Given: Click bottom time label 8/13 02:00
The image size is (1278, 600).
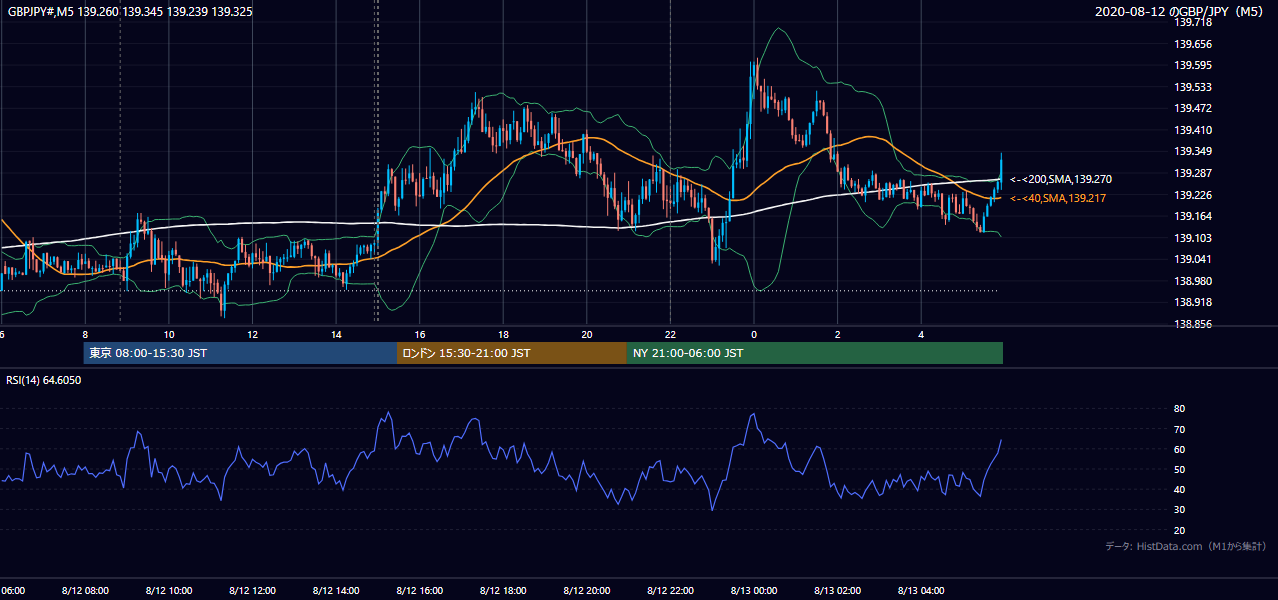Looking at the screenshot, I should [838, 591].
